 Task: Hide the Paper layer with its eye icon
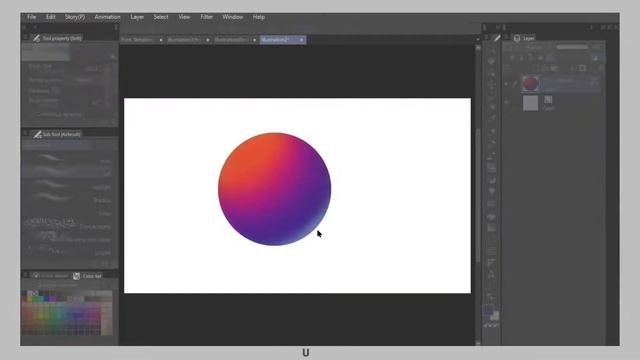point(507,102)
